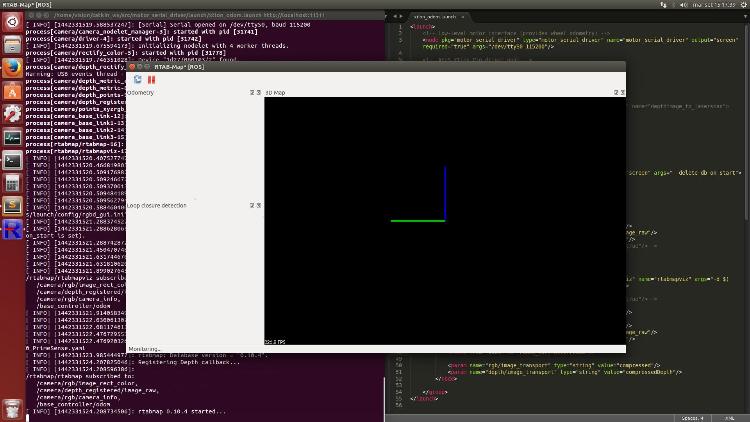Close the Odometry dock panel
Screen dimensions: 750x422
click(x=259, y=92)
